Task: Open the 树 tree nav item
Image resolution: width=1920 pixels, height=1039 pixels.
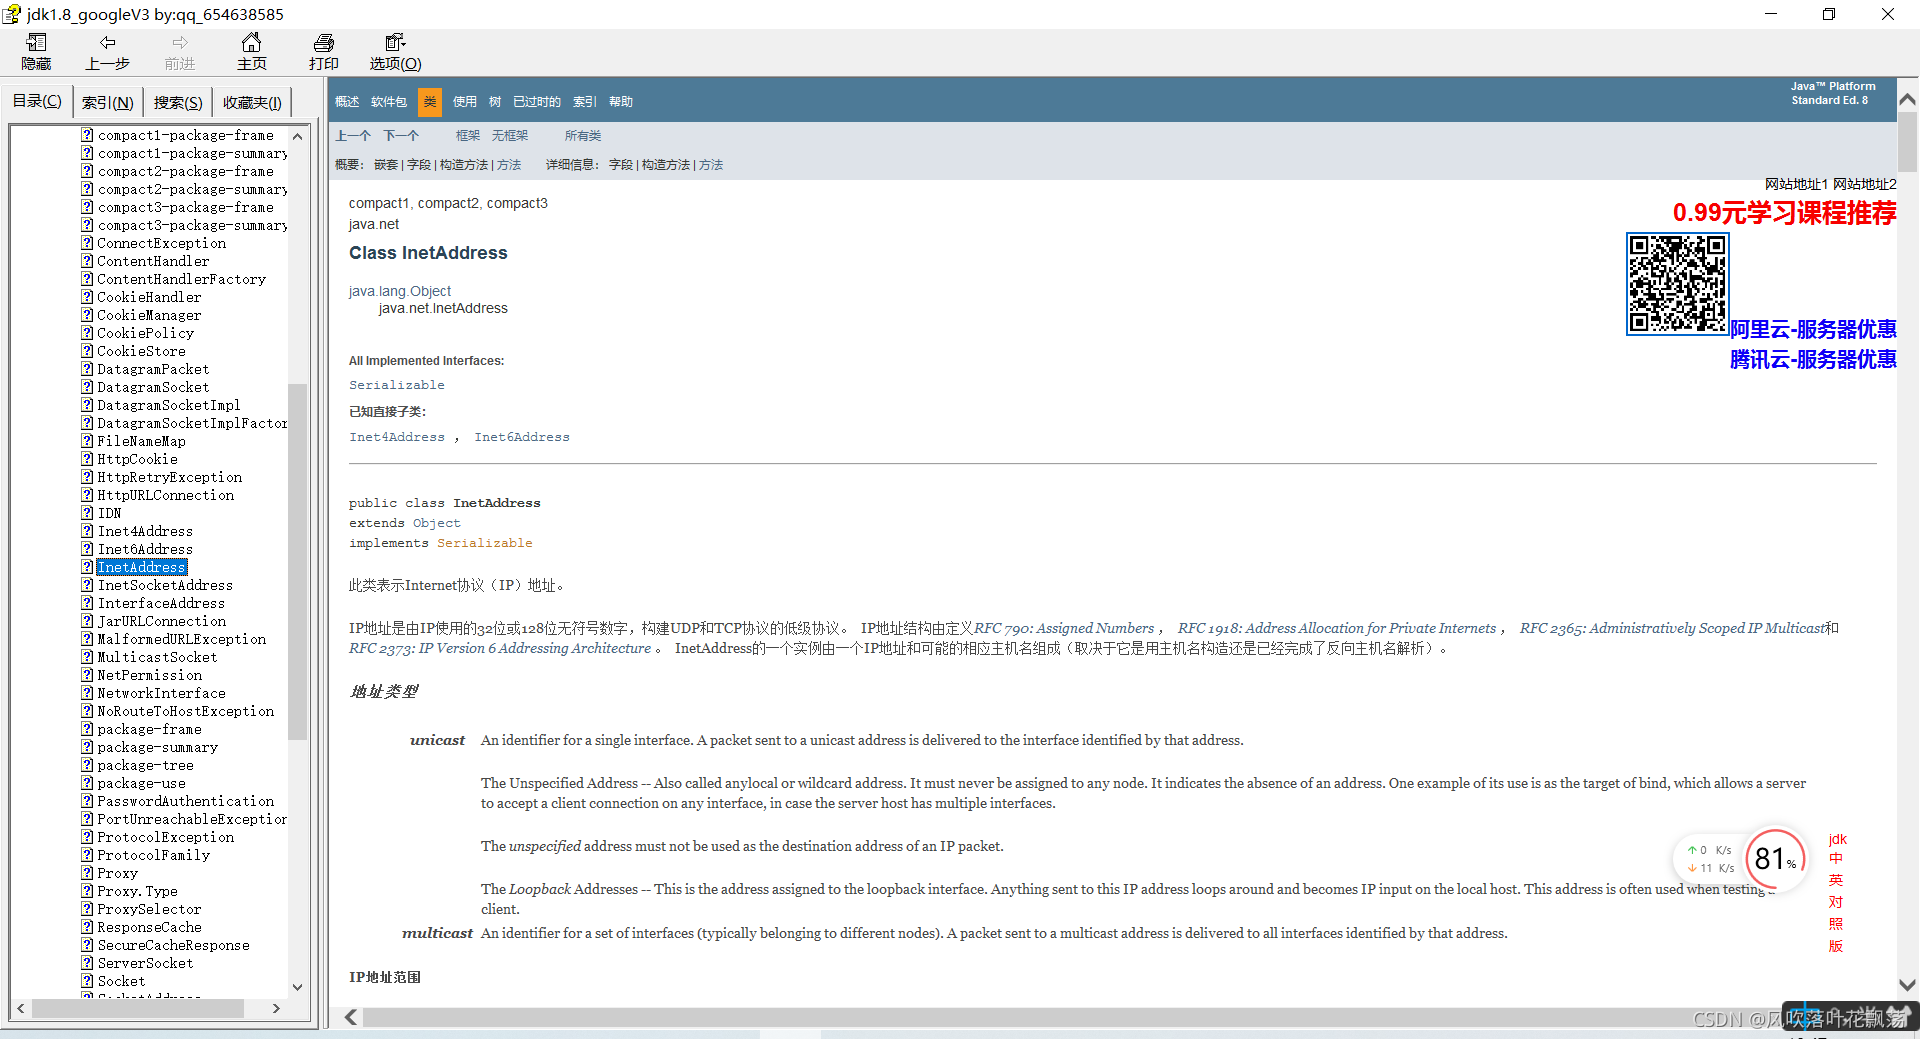Action: click(495, 102)
